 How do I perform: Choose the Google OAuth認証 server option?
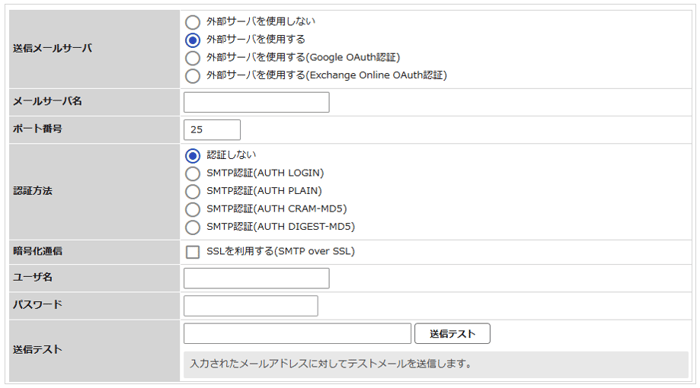(x=192, y=58)
